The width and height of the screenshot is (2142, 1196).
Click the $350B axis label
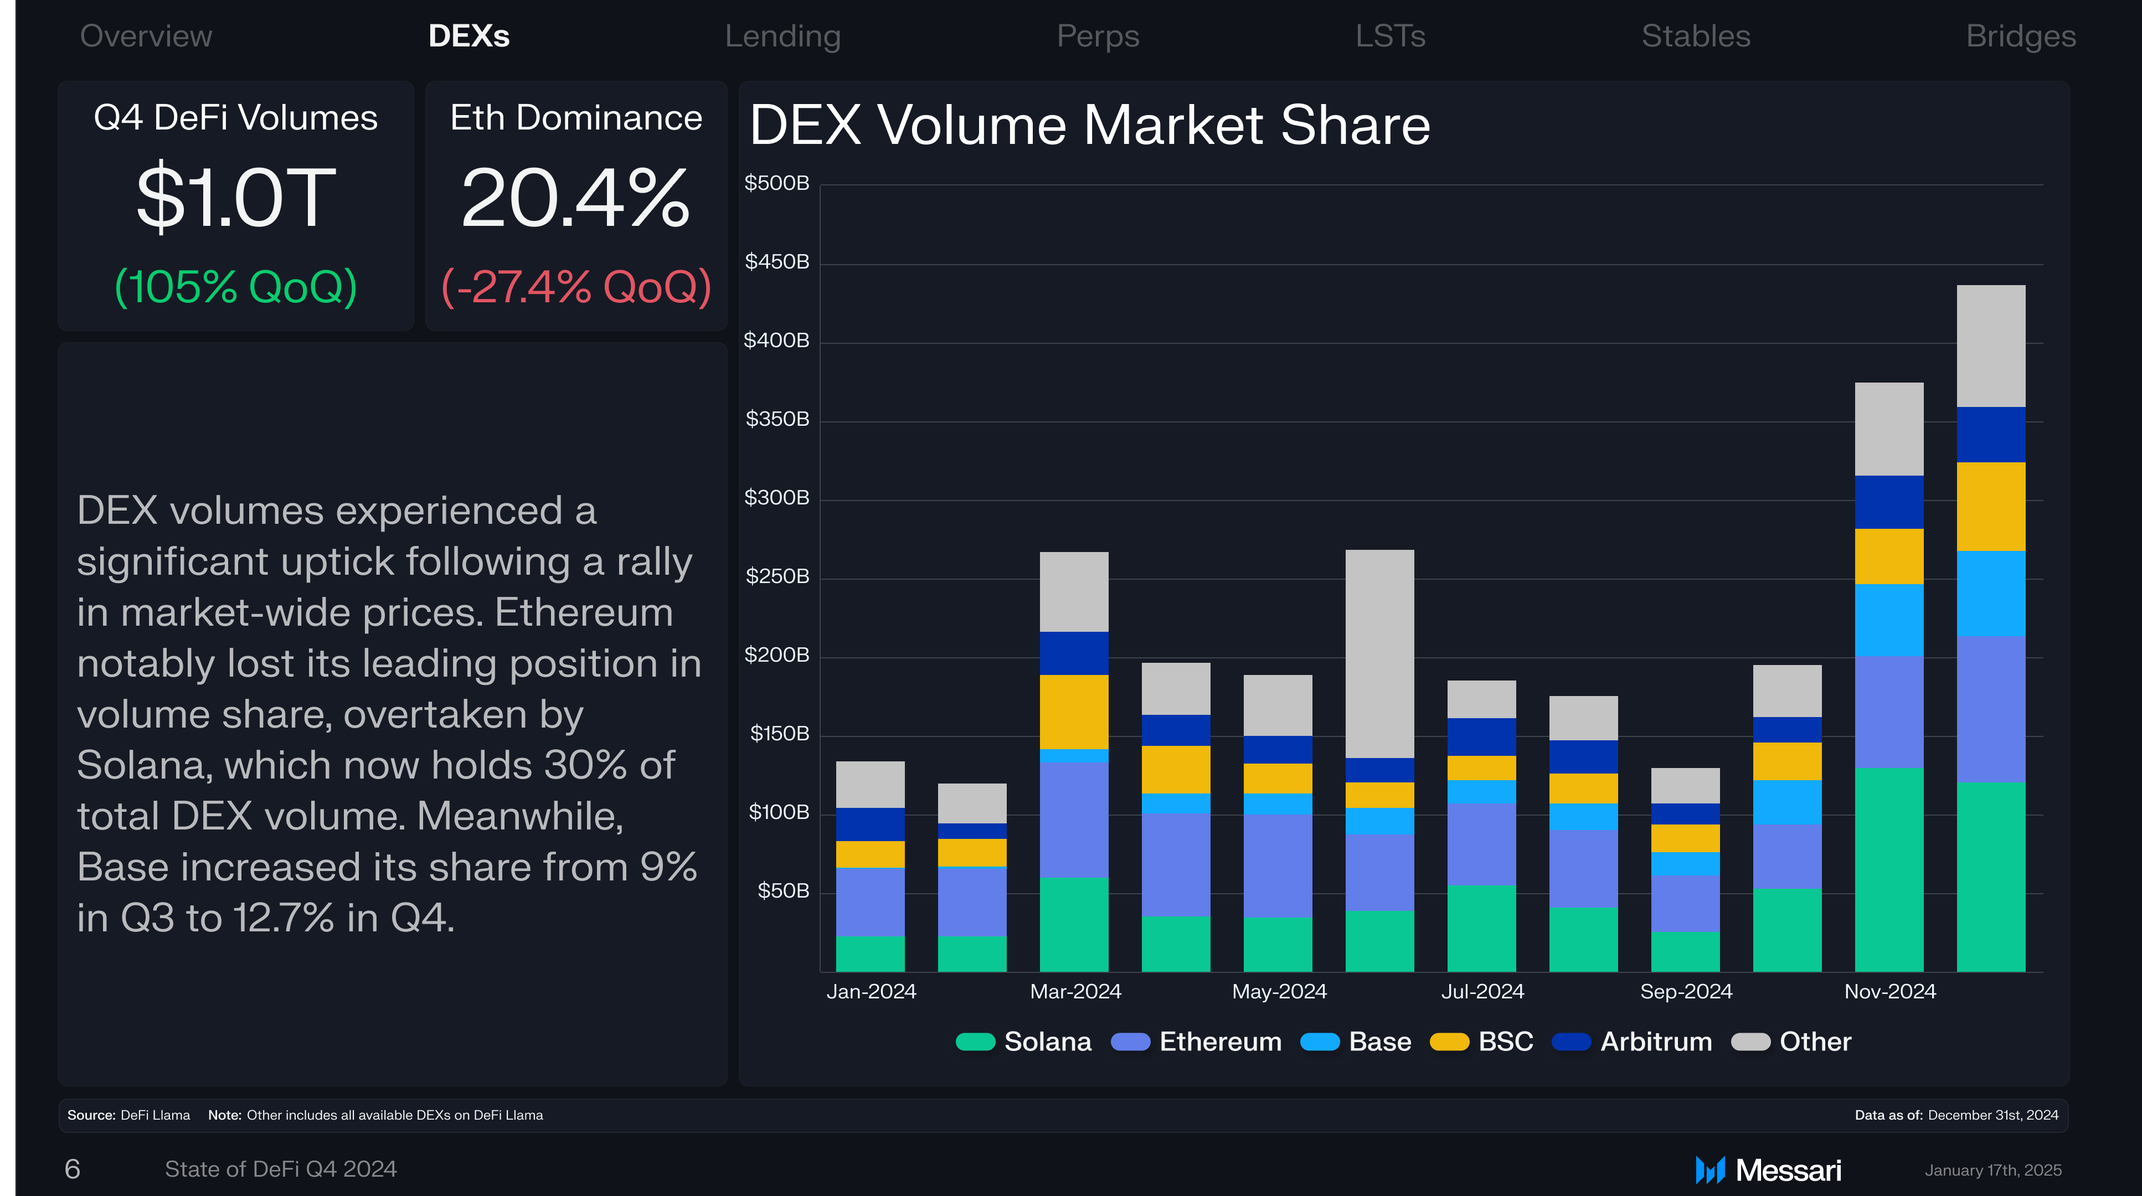click(x=777, y=419)
